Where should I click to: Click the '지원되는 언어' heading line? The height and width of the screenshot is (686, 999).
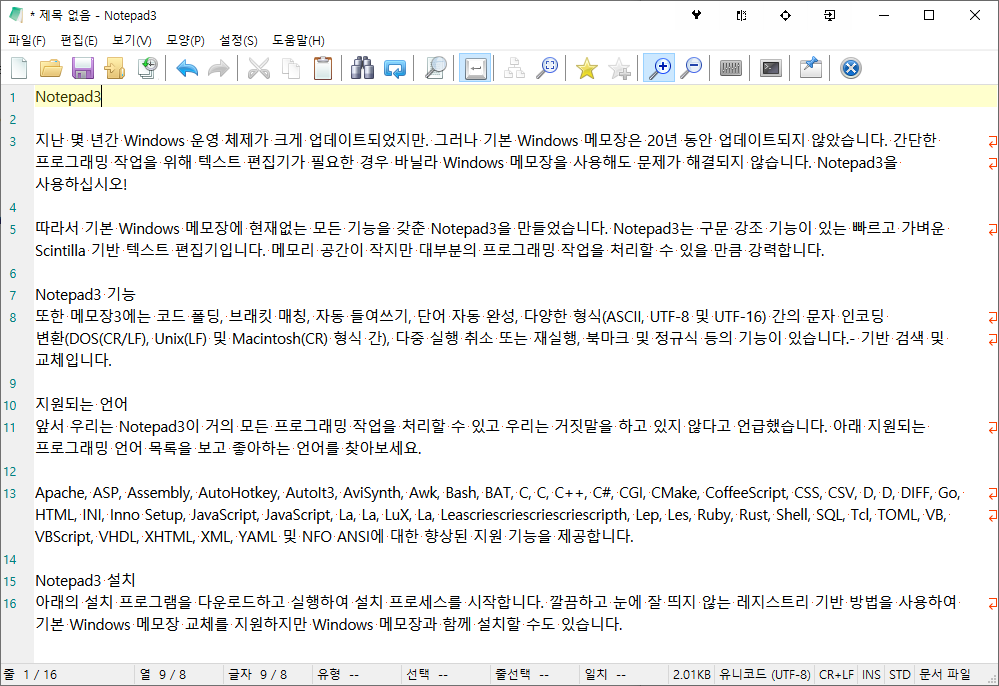pos(82,404)
